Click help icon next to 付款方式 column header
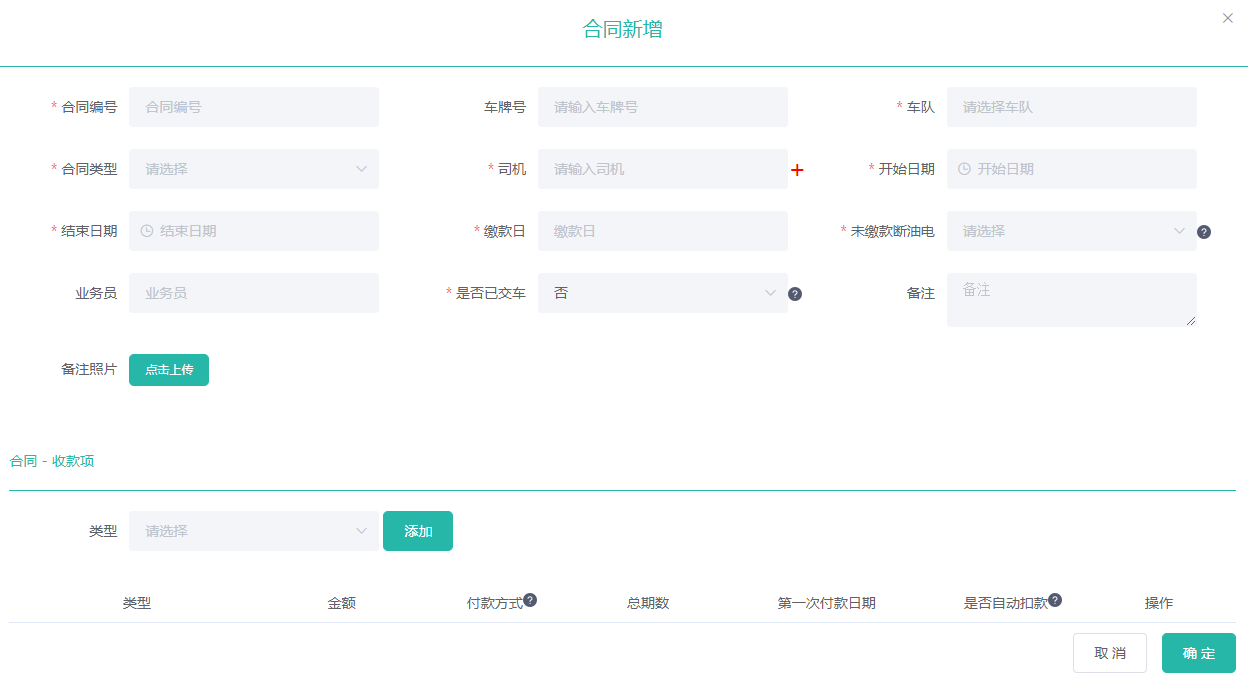The width and height of the screenshot is (1248, 677). coord(530,600)
